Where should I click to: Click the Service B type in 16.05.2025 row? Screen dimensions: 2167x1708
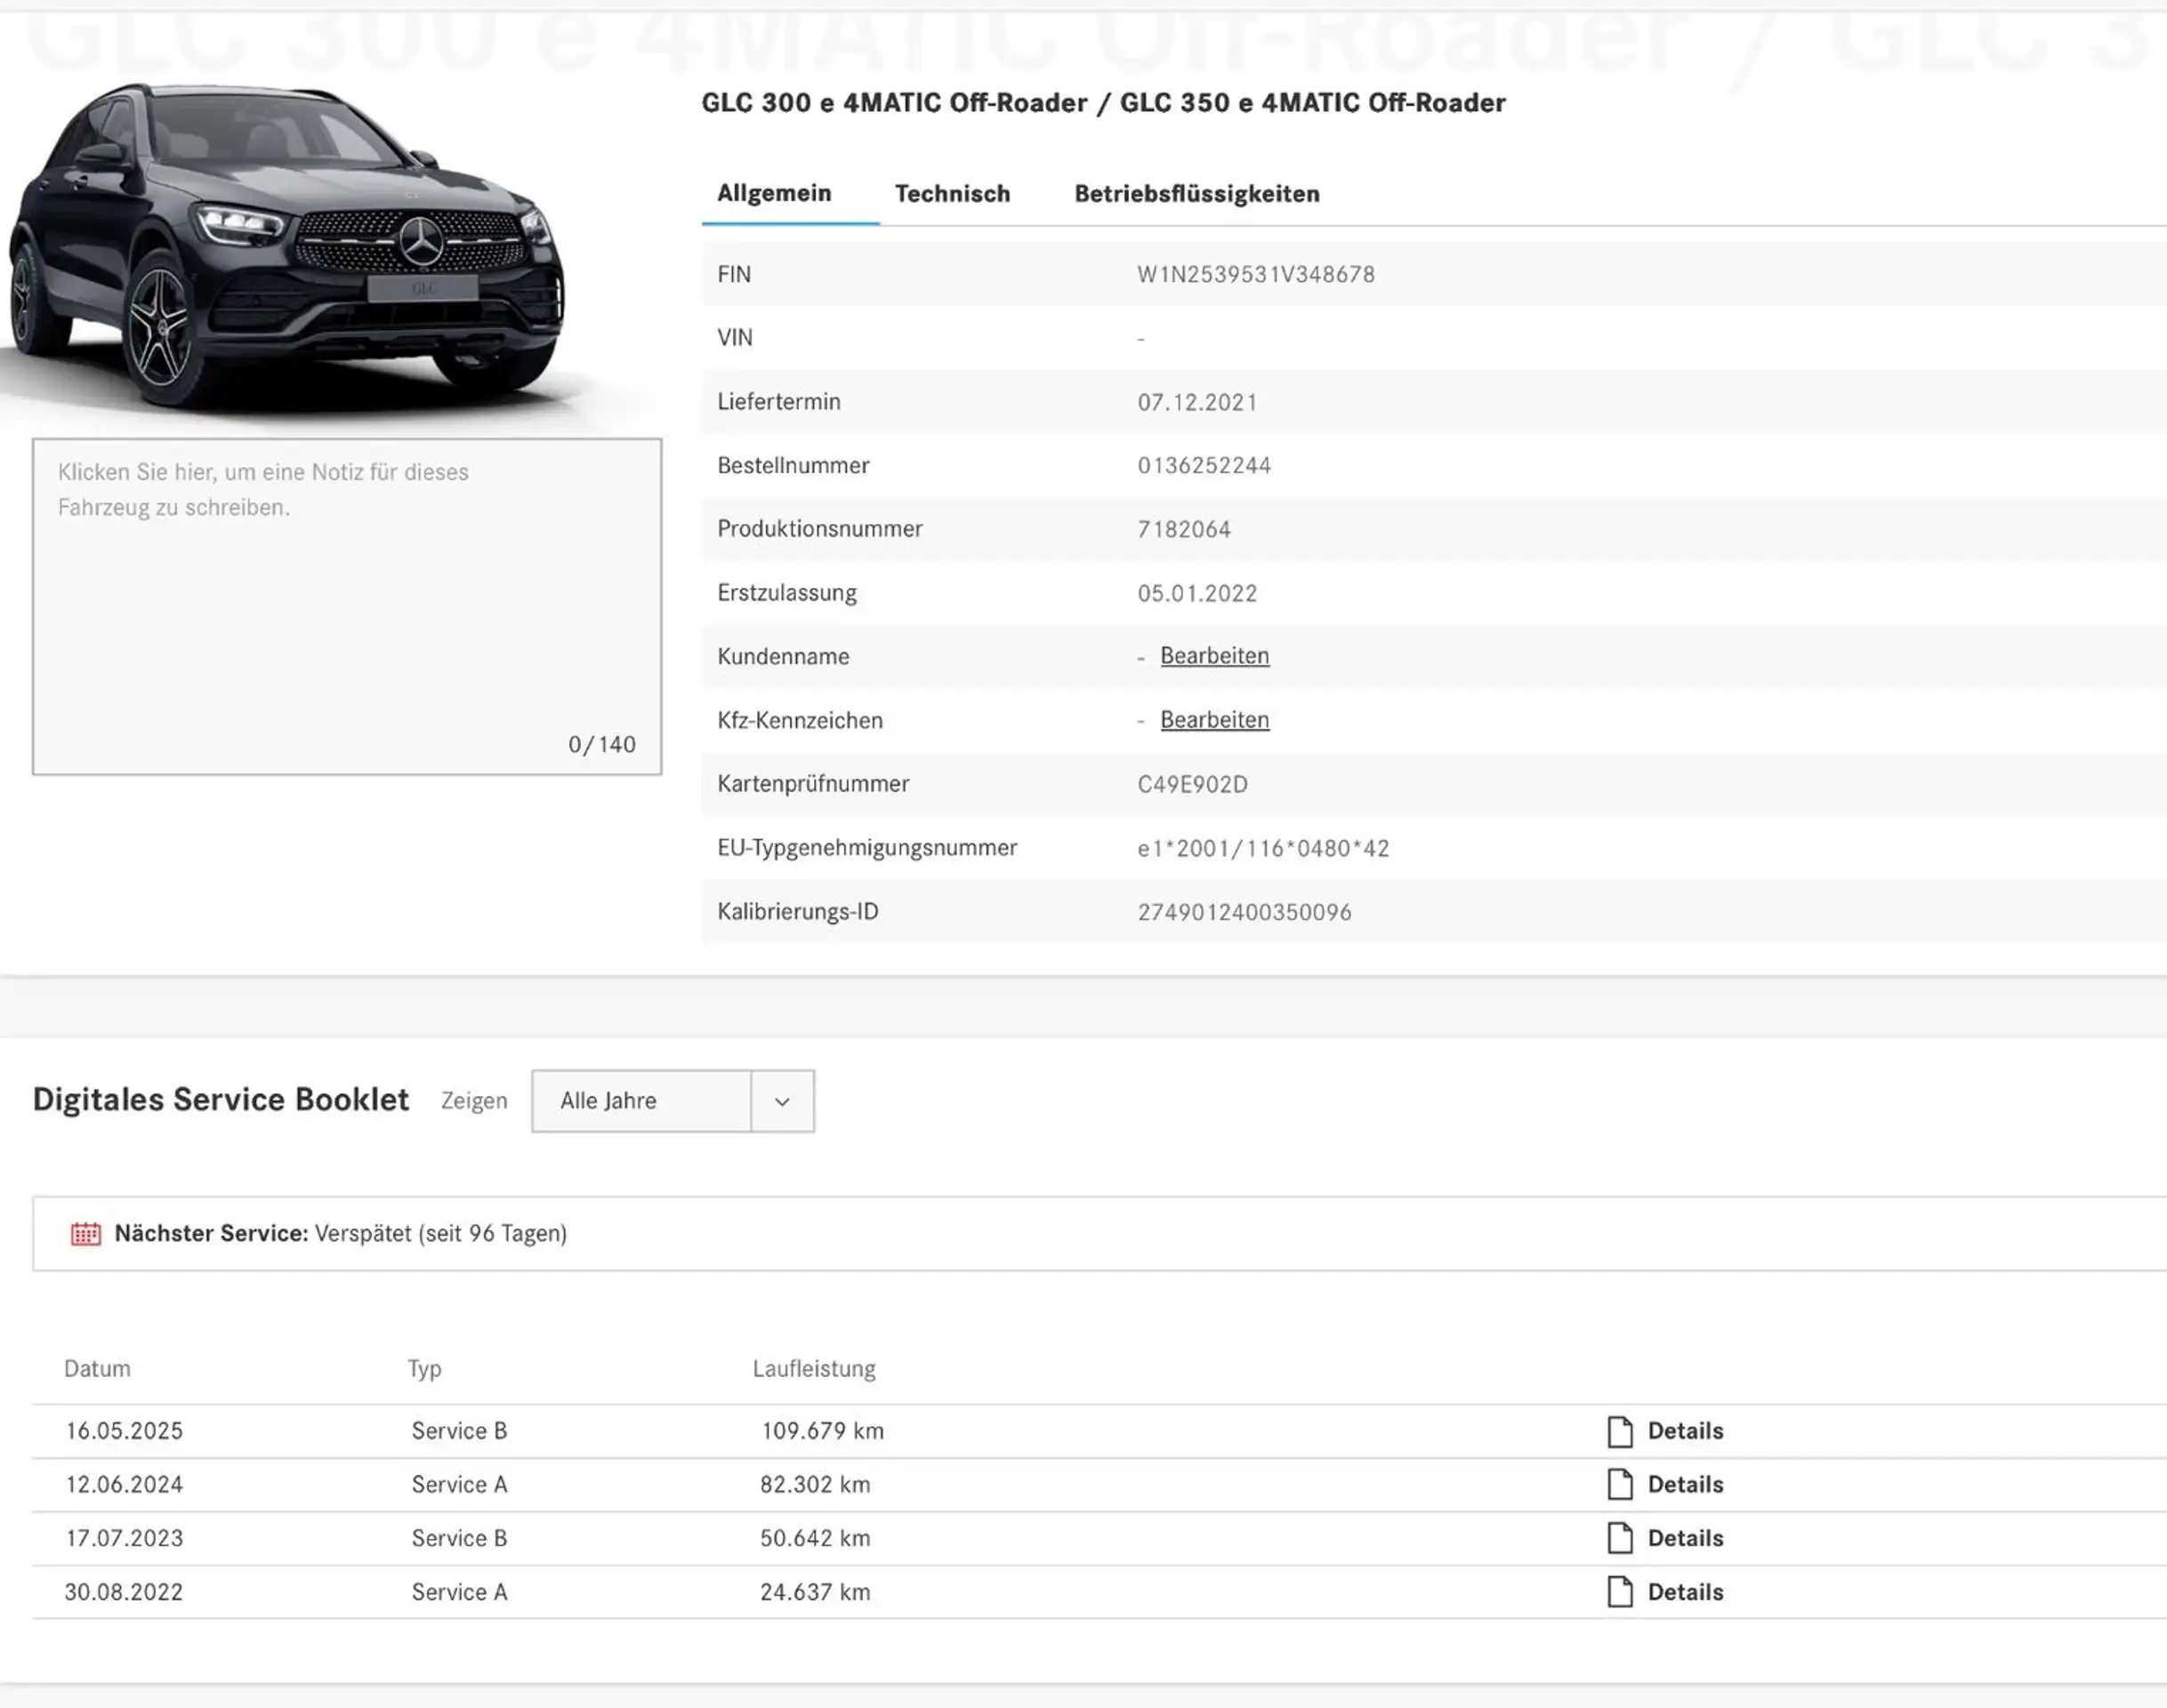(459, 1431)
